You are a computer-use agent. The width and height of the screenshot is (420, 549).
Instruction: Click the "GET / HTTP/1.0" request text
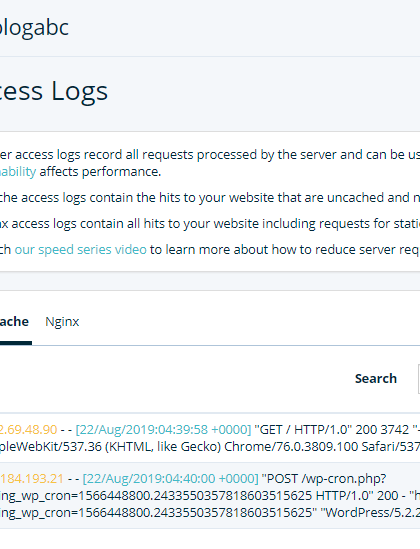(x=303, y=430)
